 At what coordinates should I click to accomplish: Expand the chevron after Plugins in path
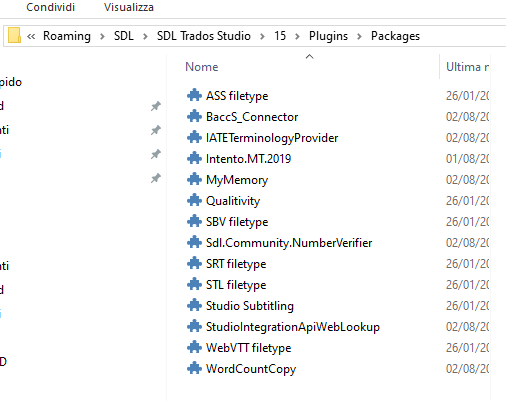359,36
